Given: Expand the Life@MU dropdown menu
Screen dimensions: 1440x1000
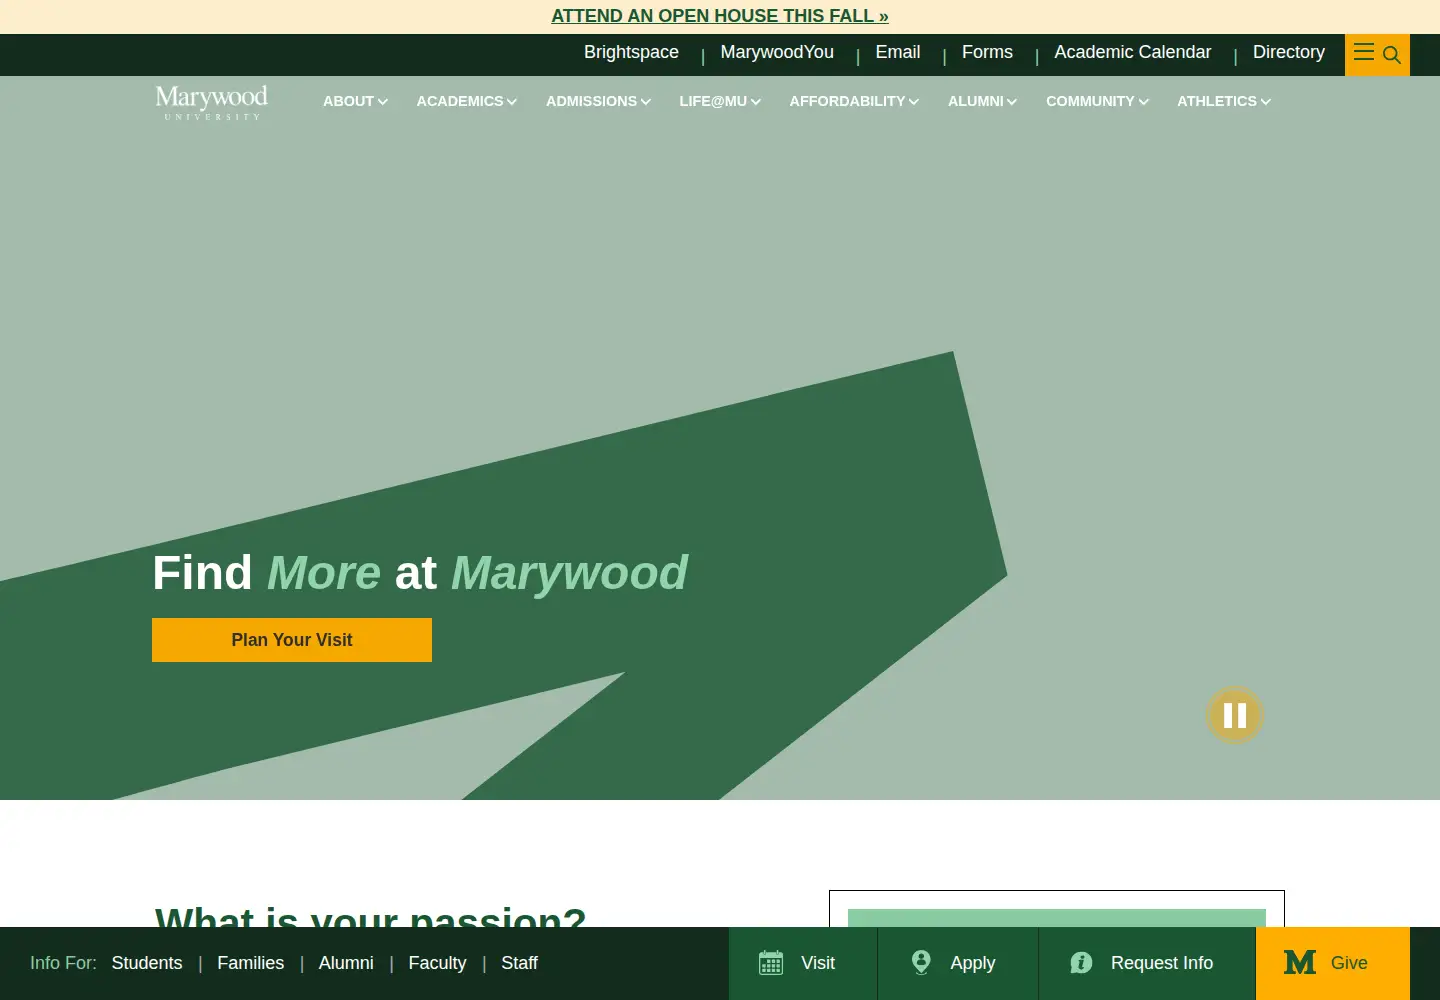Looking at the screenshot, I should (720, 101).
